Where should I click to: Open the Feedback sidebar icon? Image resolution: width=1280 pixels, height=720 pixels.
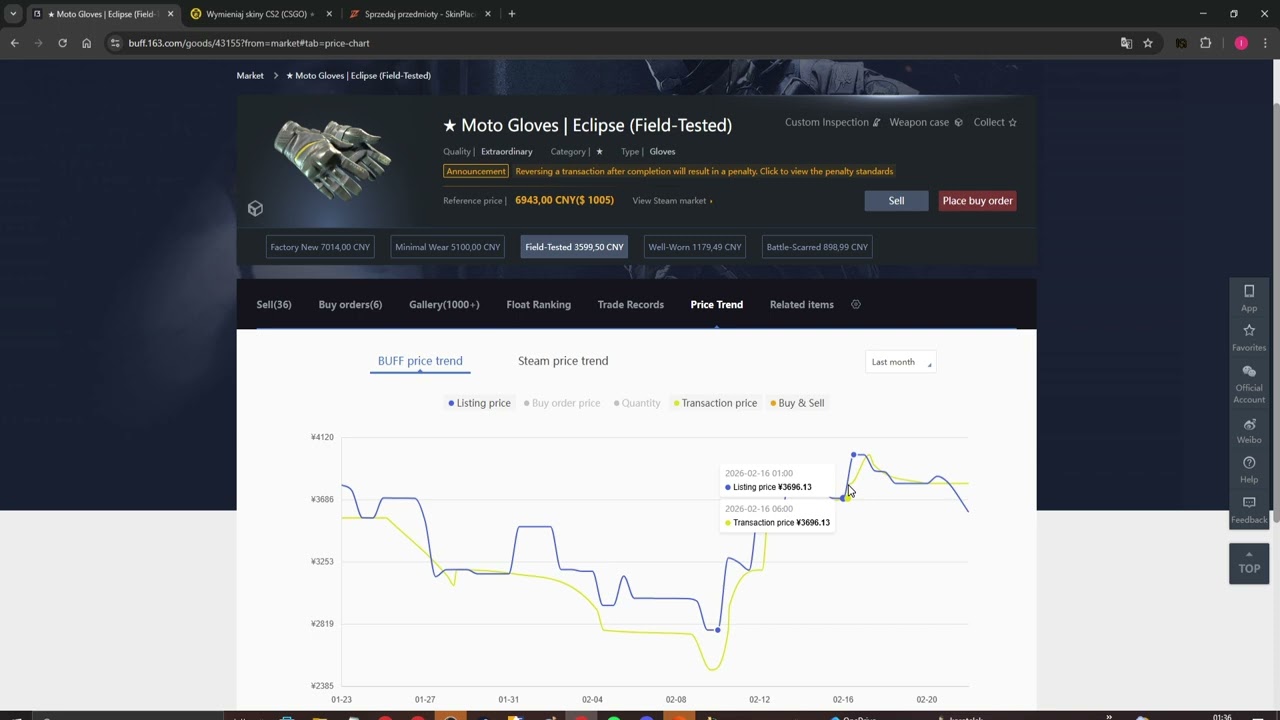1249,510
